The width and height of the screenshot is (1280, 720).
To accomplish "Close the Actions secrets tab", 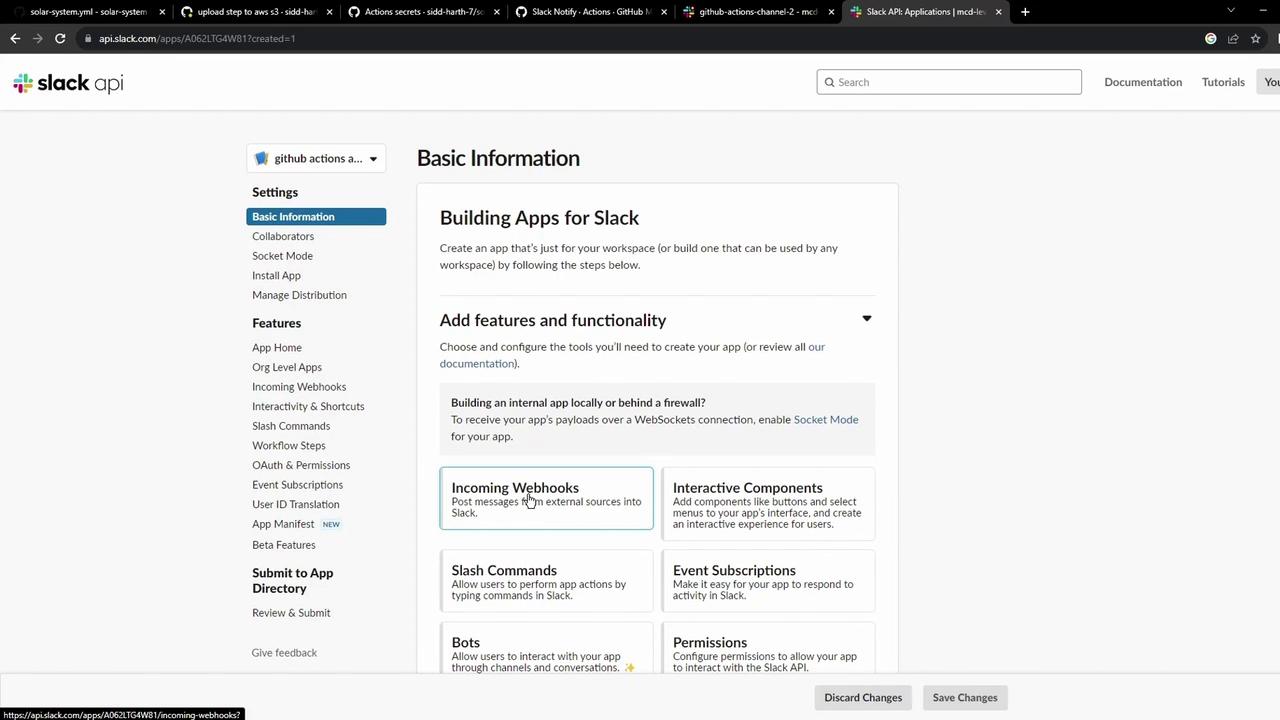I will [x=497, y=12].
